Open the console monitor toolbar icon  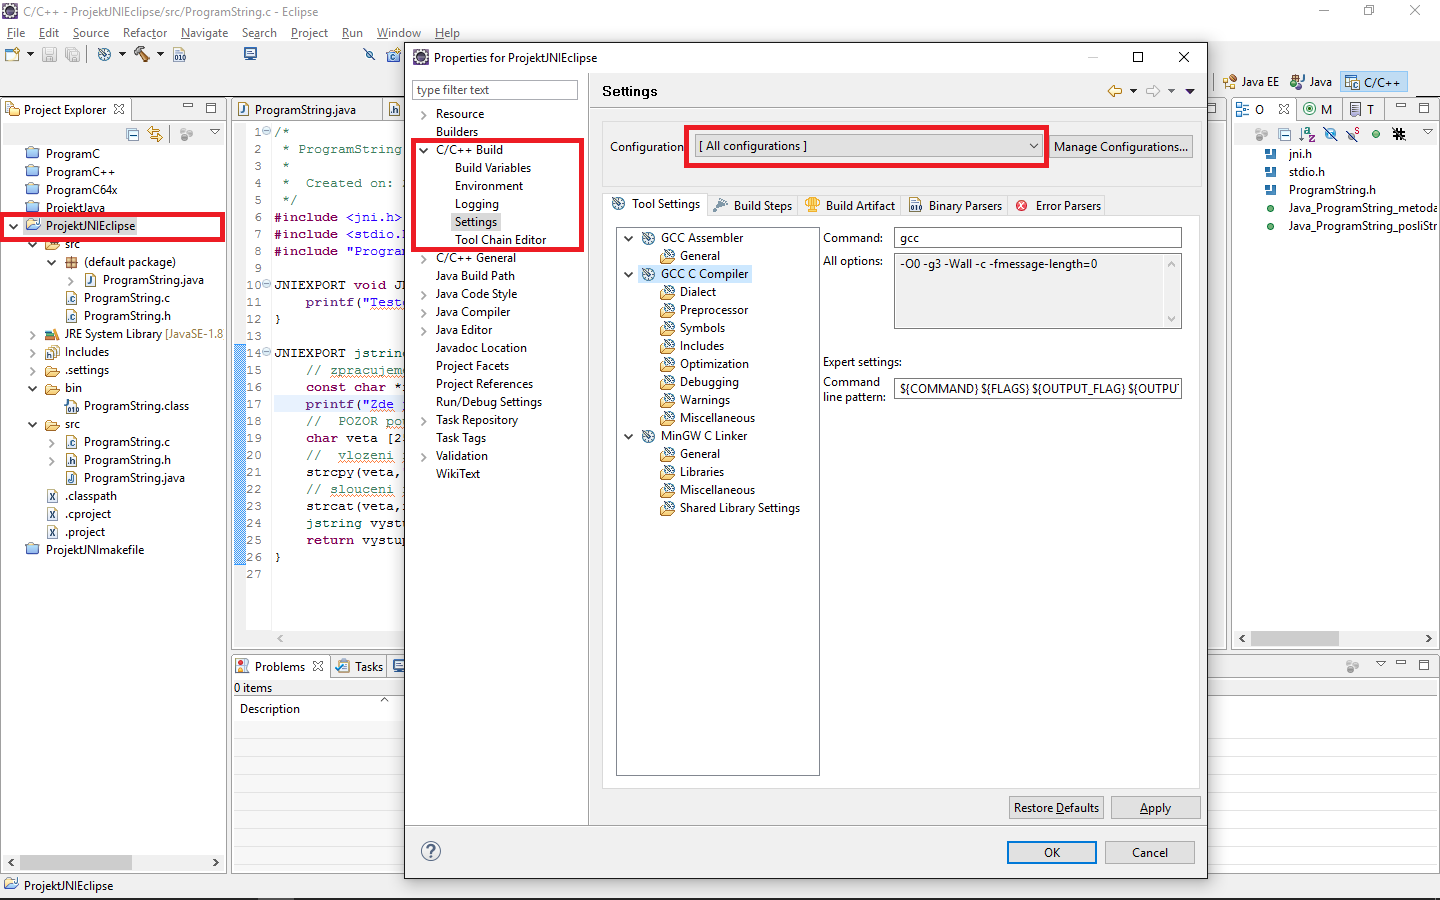(249, 54)
